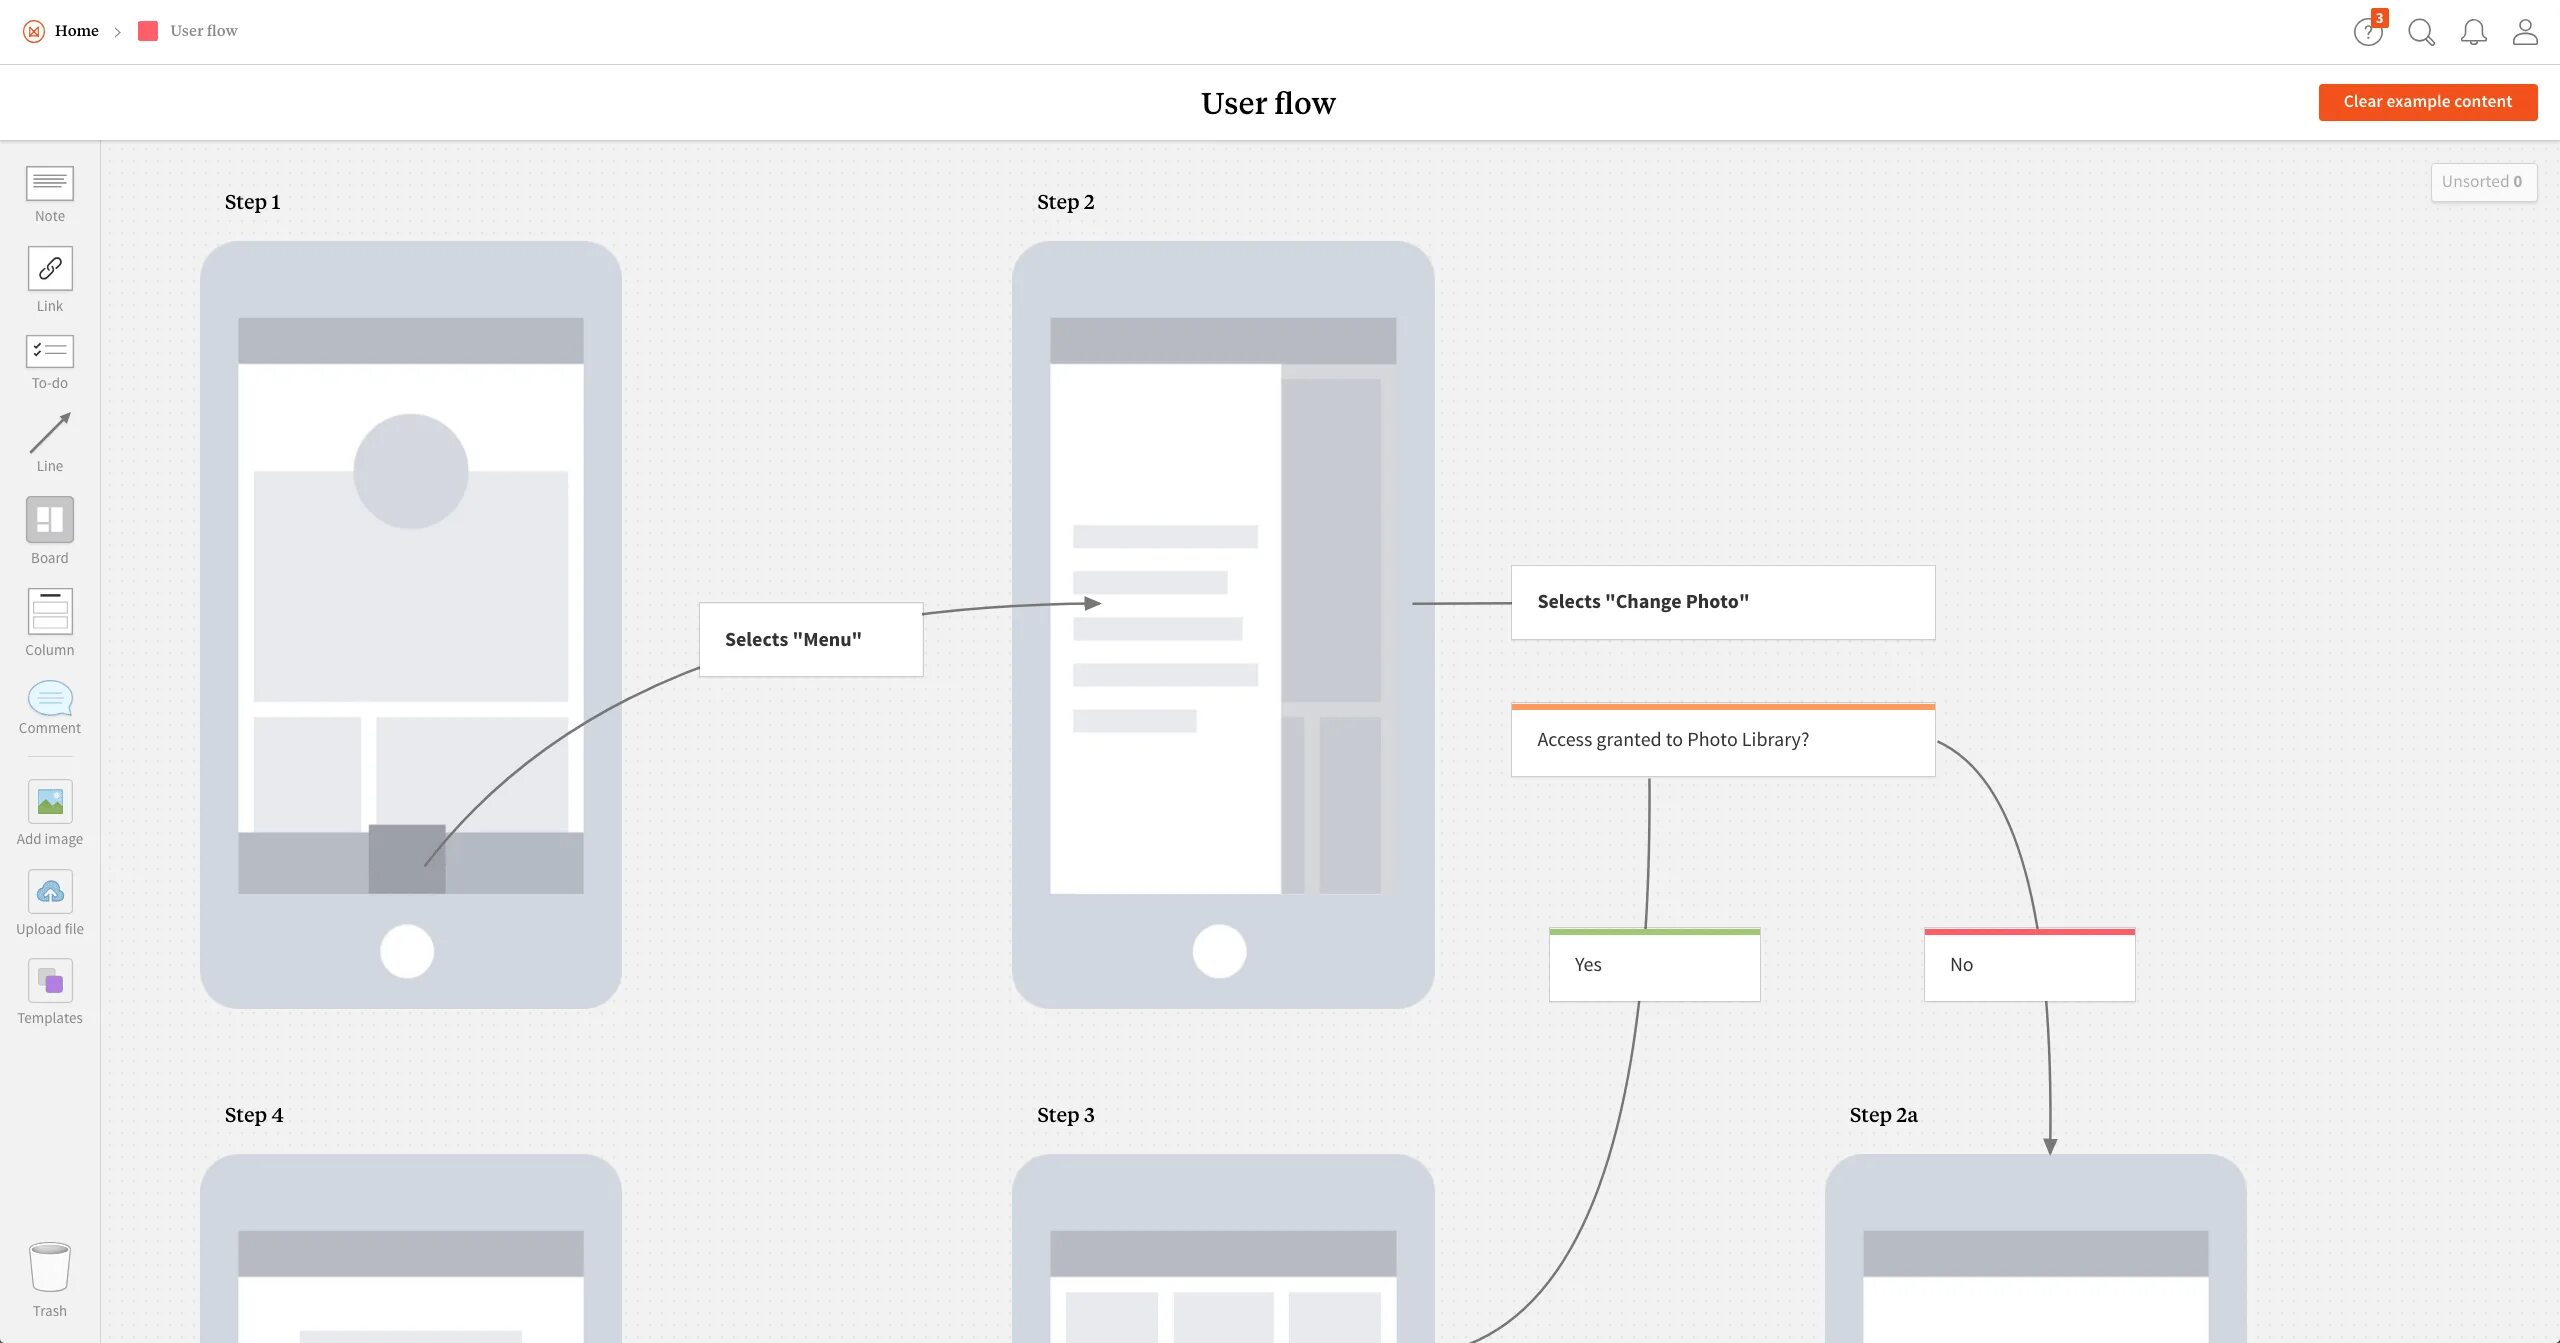Click the search icon in top bar
The height and width of the screenshot is (1343, 2560).
[2419, 30]
